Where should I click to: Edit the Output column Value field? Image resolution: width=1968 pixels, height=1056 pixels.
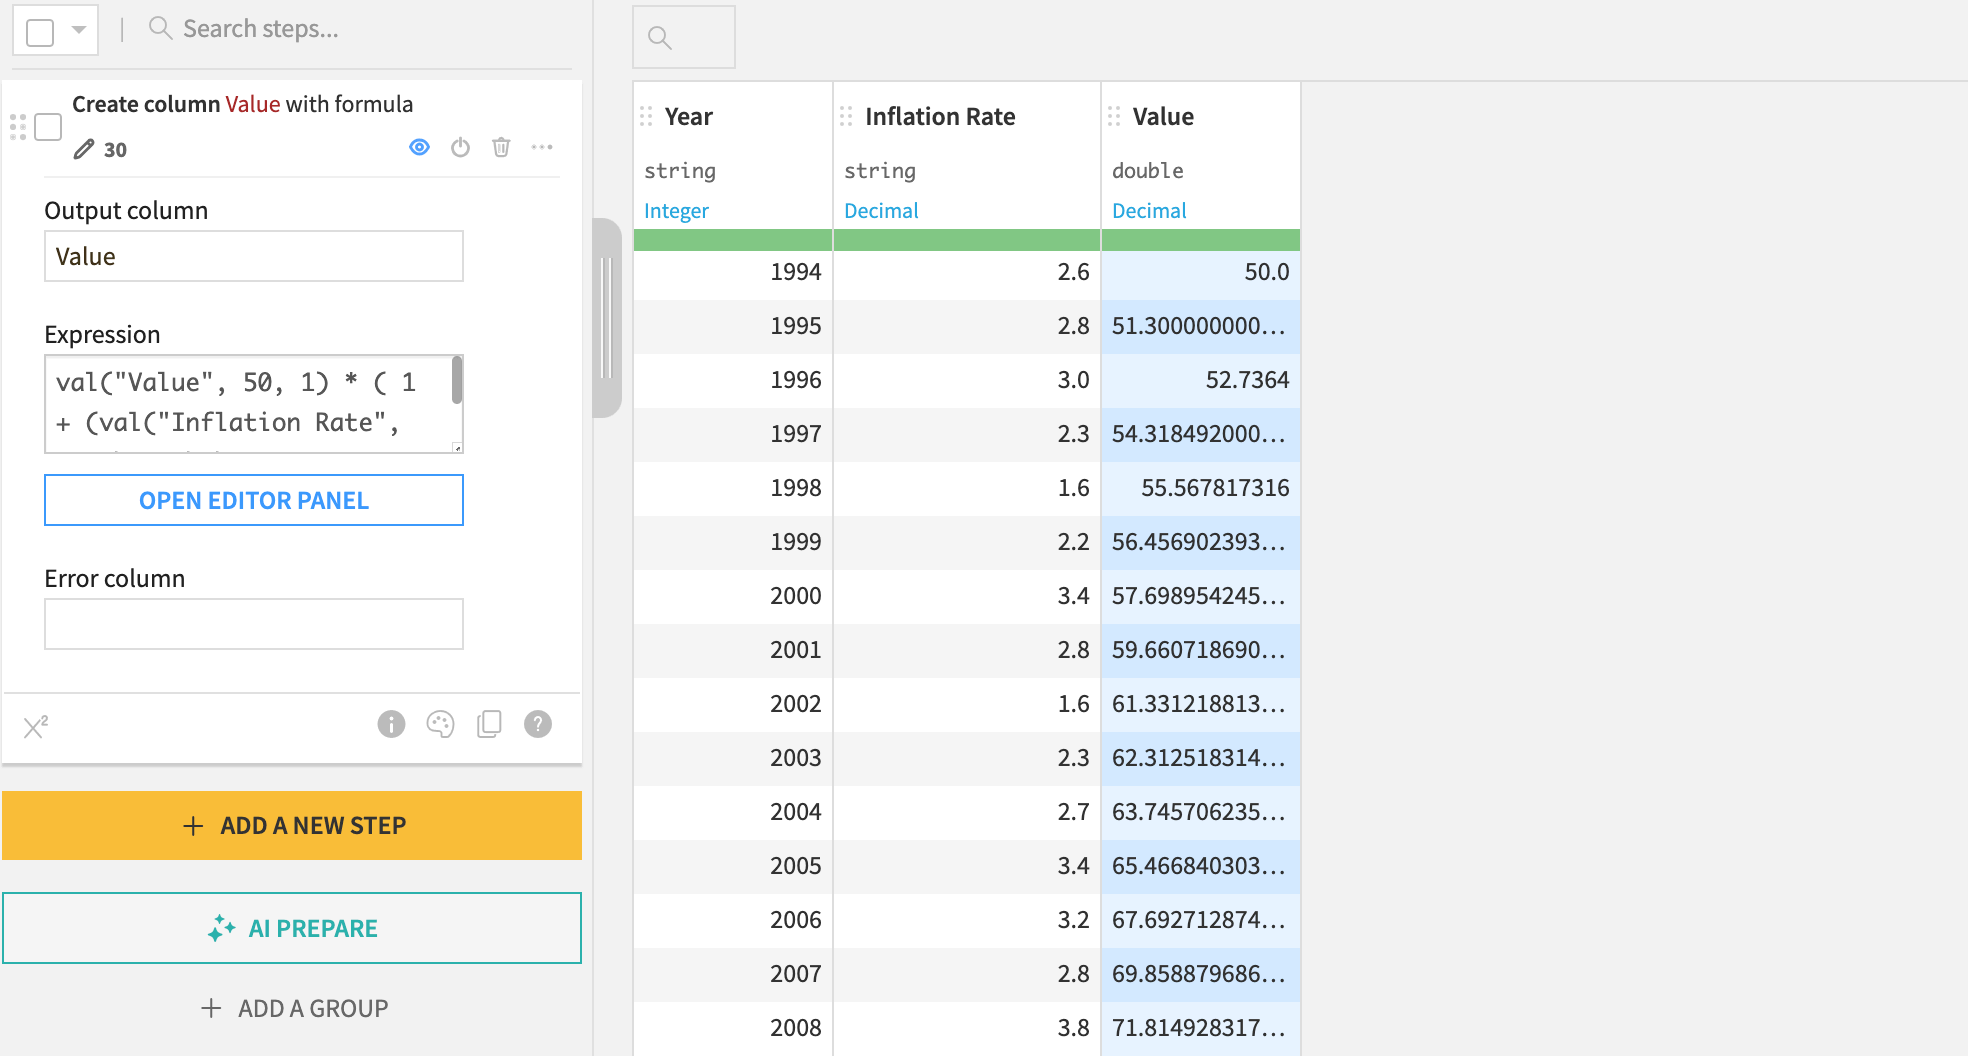point(254,256)
